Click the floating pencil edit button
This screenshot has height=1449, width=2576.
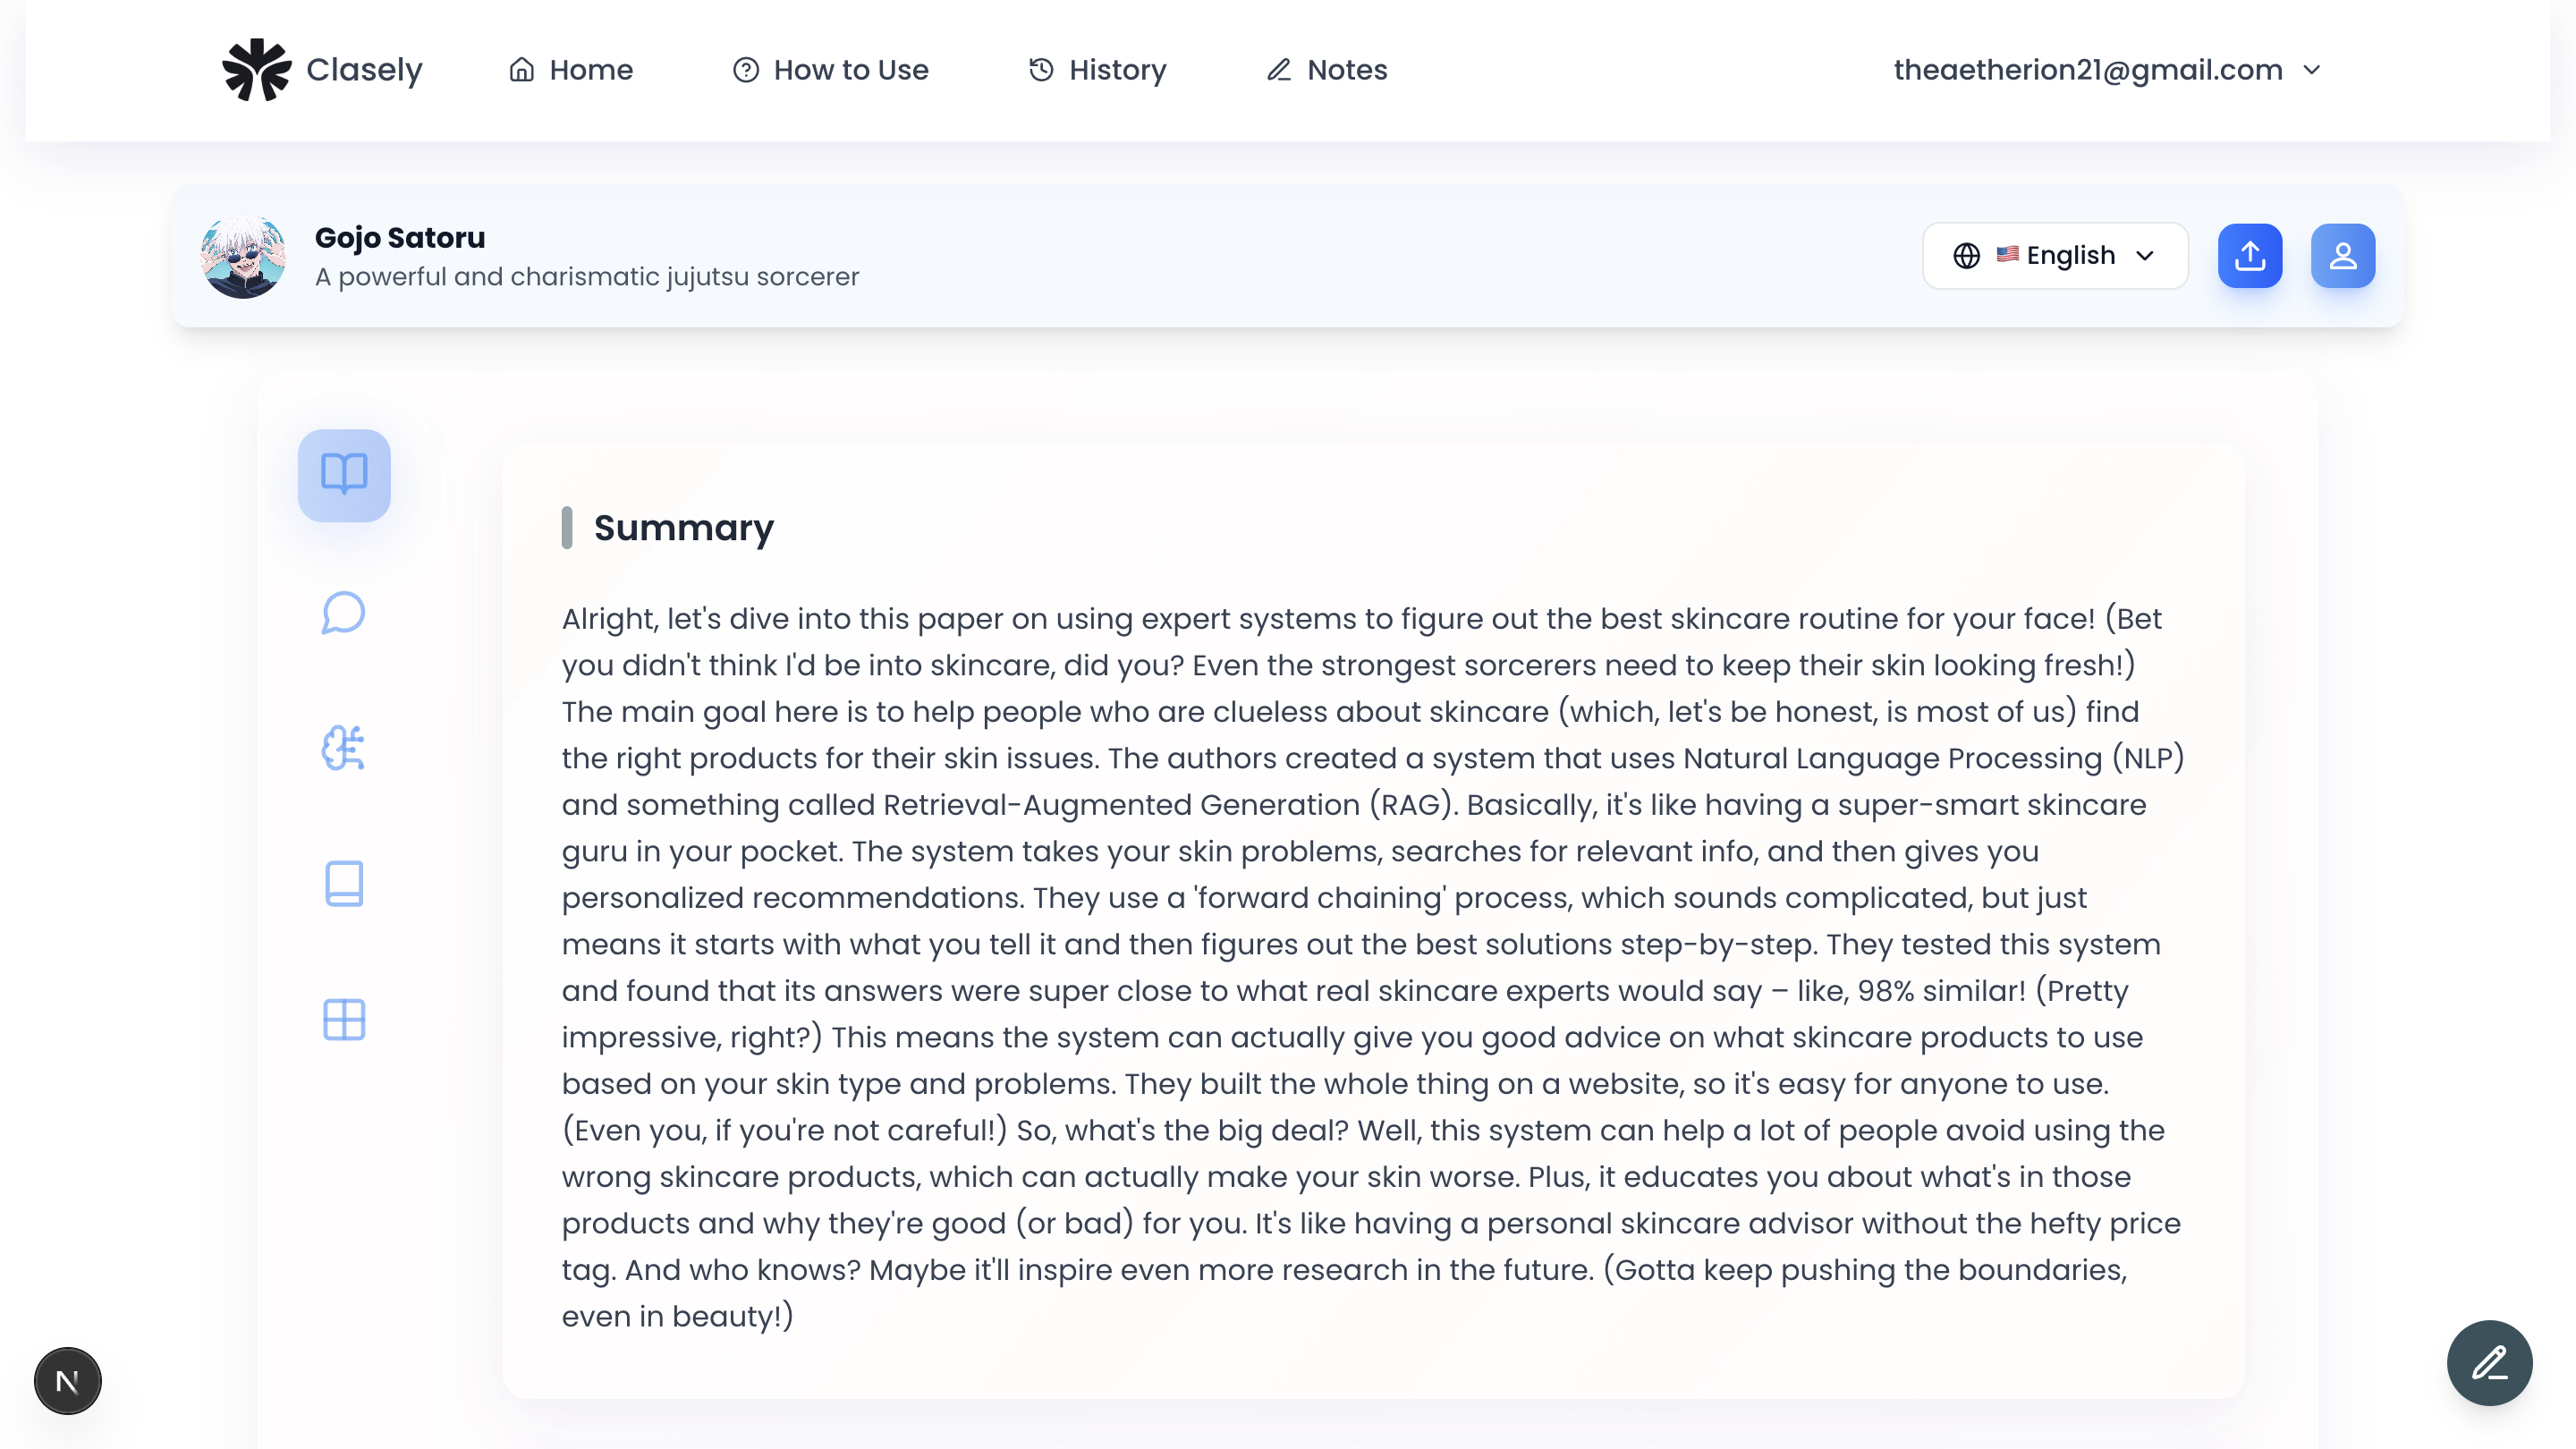[2489, 1363]
